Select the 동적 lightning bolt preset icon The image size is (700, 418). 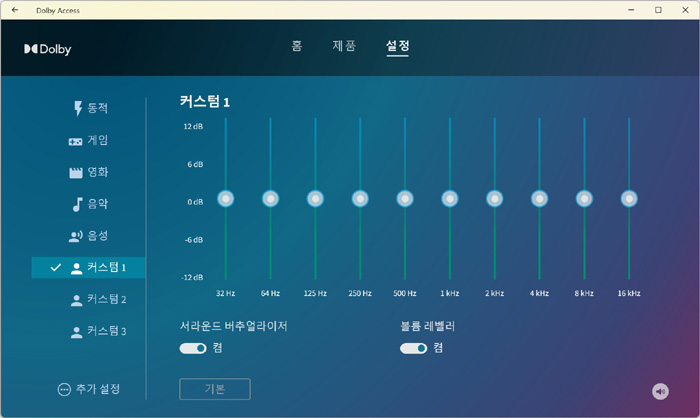[x=77, y=108]
